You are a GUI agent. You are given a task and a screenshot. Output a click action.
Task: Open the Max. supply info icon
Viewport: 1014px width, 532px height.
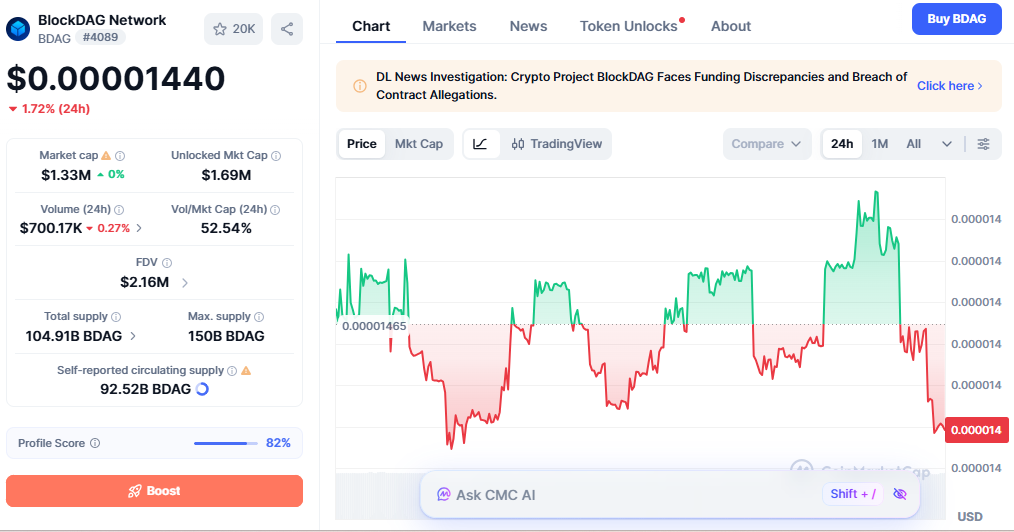click(259, 317)
